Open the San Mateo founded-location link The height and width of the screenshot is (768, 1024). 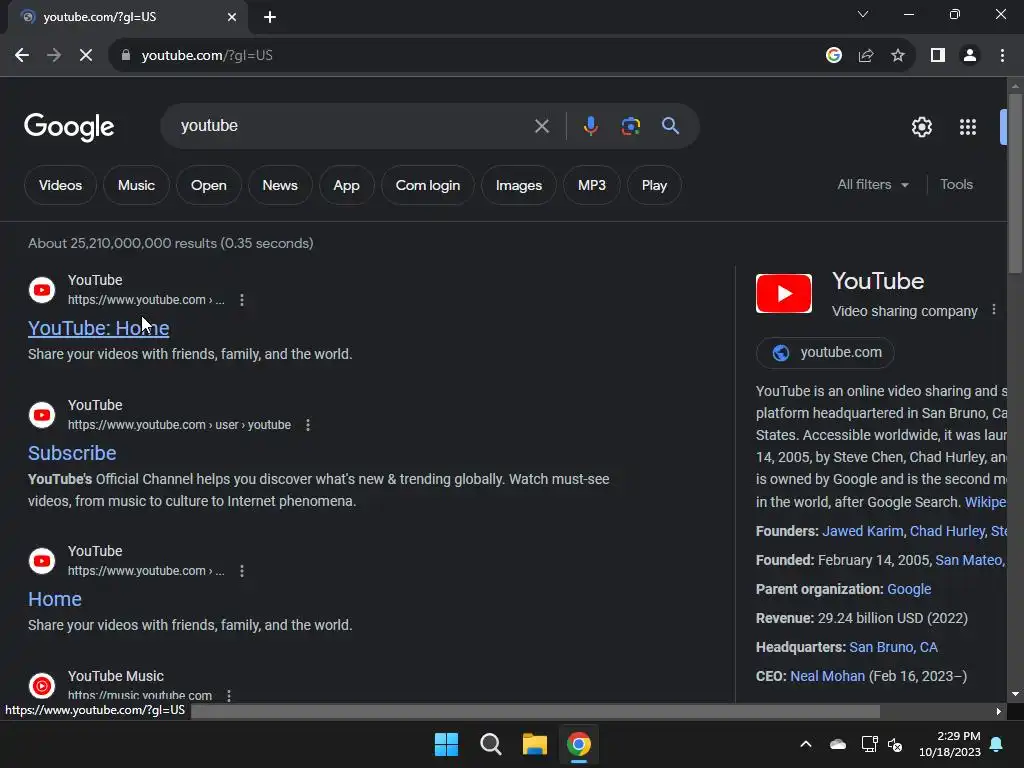tap(970, 560)
